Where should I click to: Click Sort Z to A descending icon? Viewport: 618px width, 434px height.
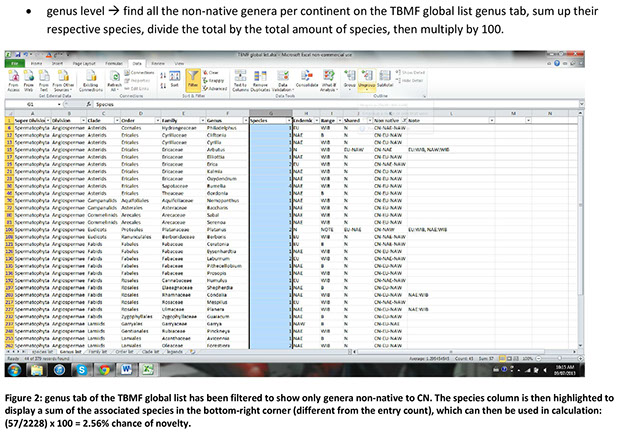pos(163,85)
